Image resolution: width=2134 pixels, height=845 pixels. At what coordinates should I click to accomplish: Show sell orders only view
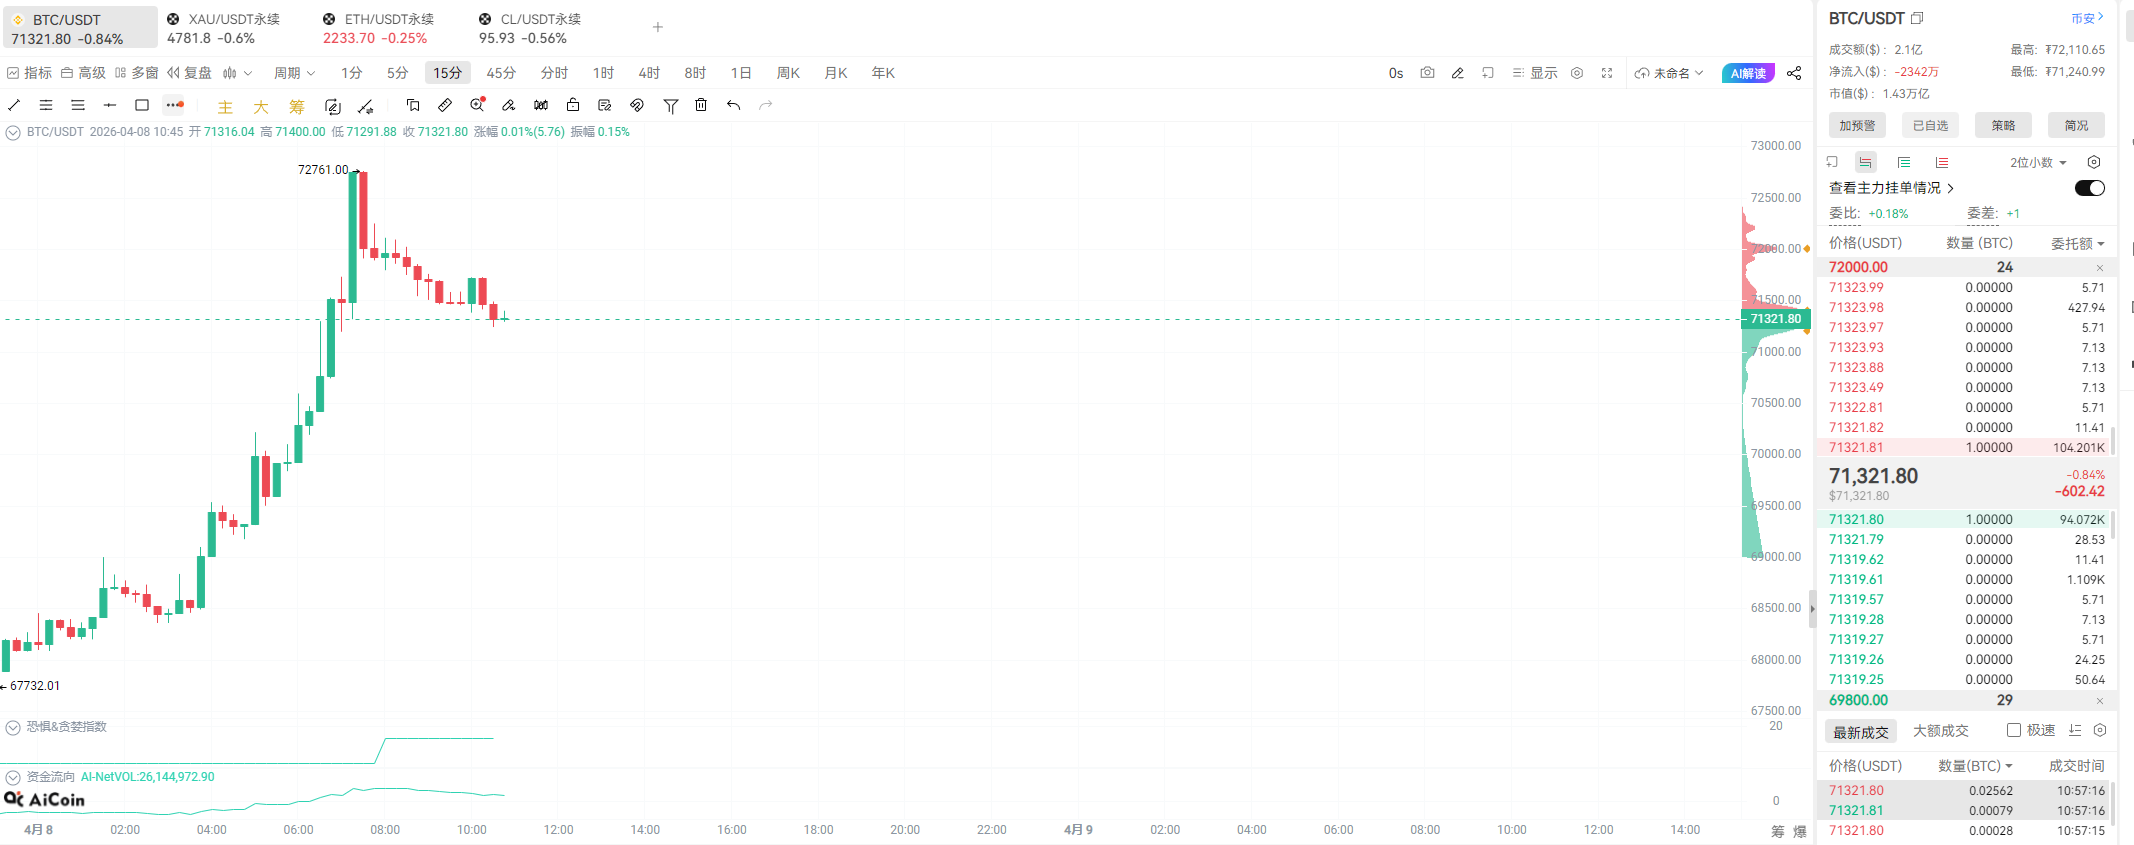coord(1941,162)
